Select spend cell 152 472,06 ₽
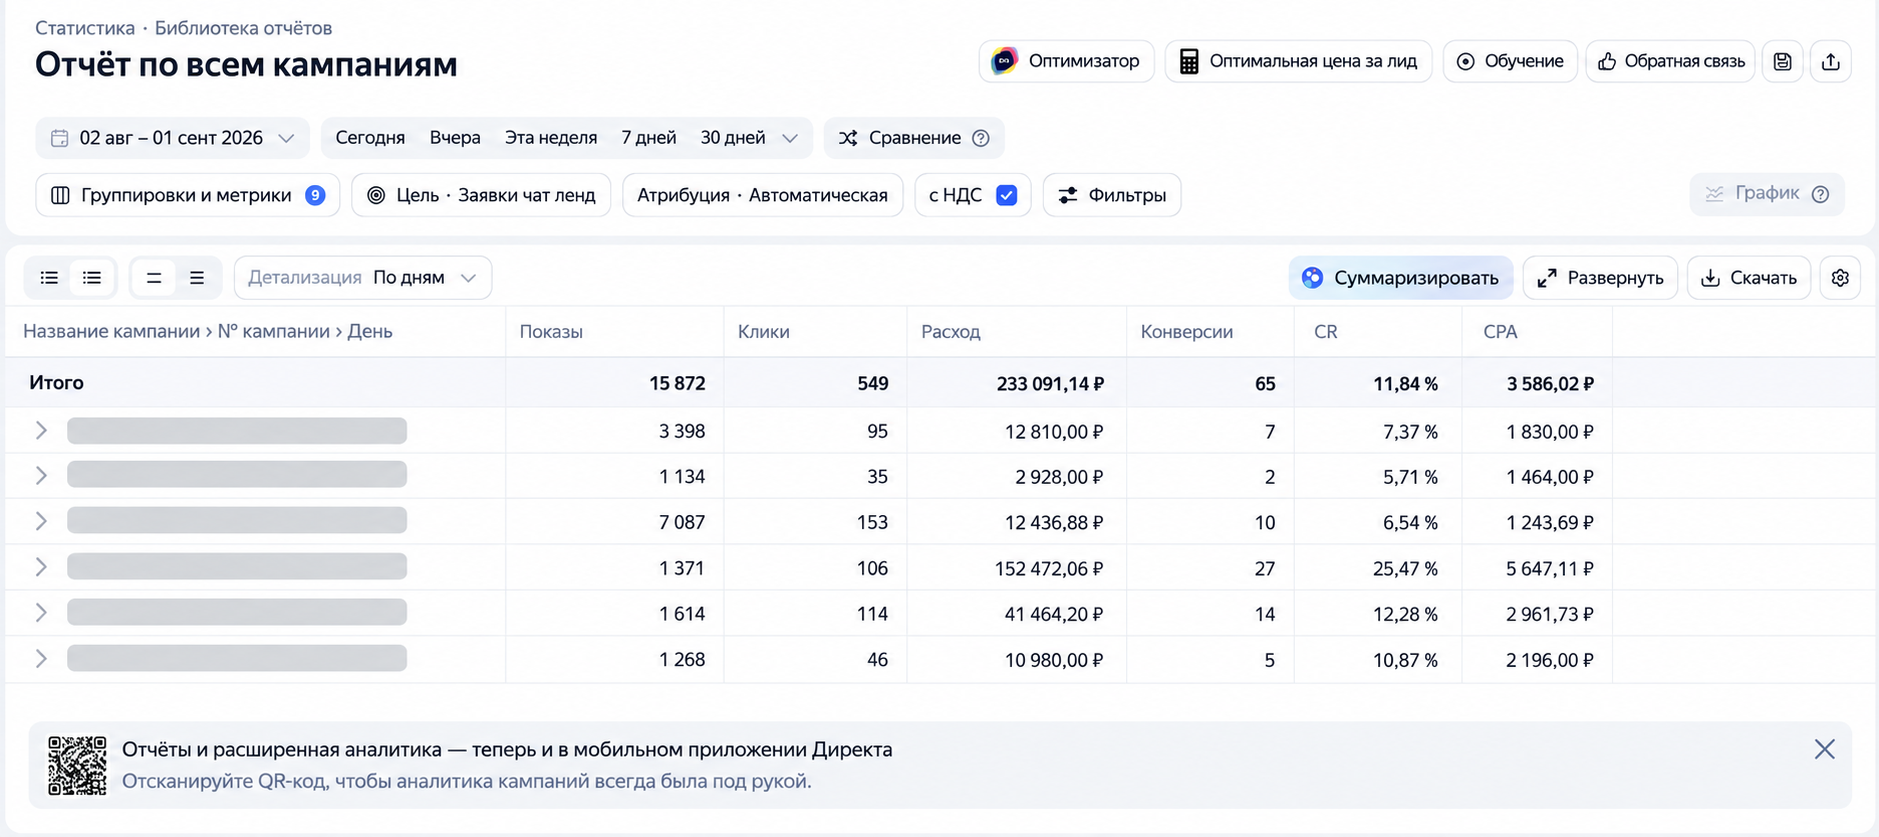Viewport: 1879px width, 837px height. [1049, 568]
